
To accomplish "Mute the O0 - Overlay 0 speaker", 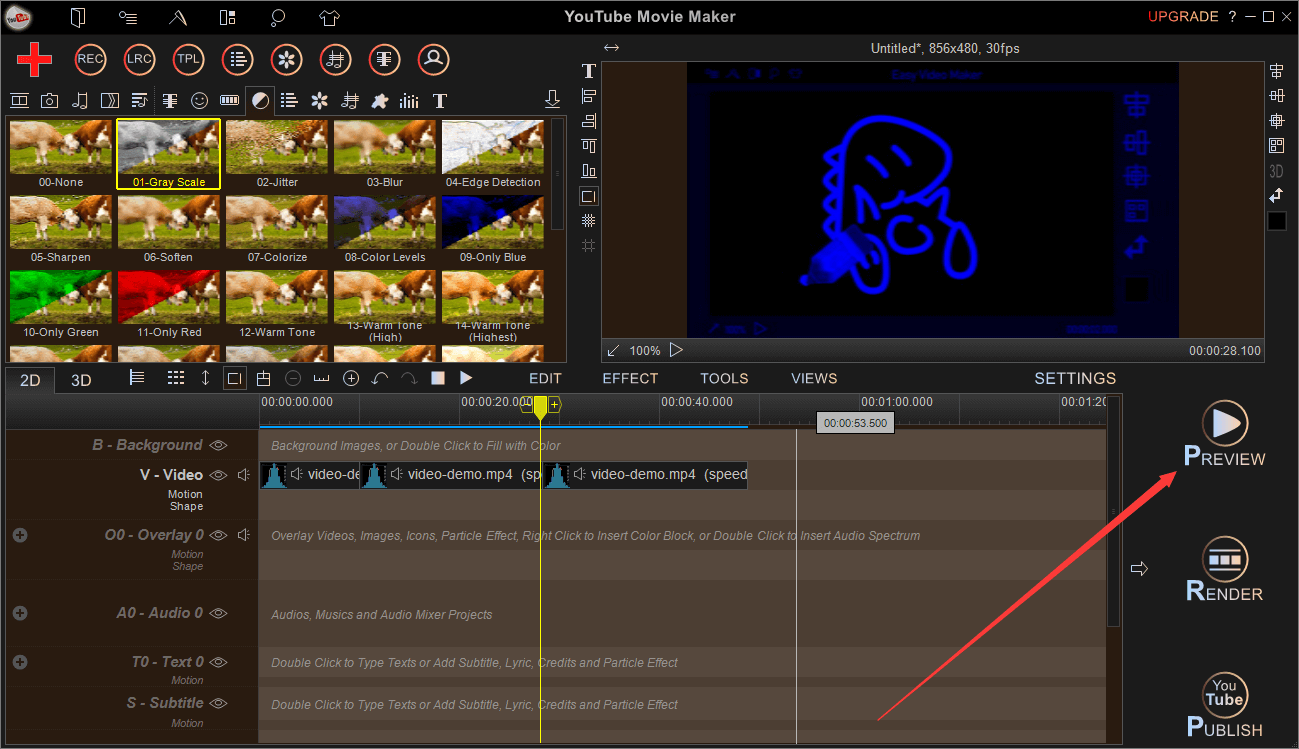I will [x=243, y=535].
